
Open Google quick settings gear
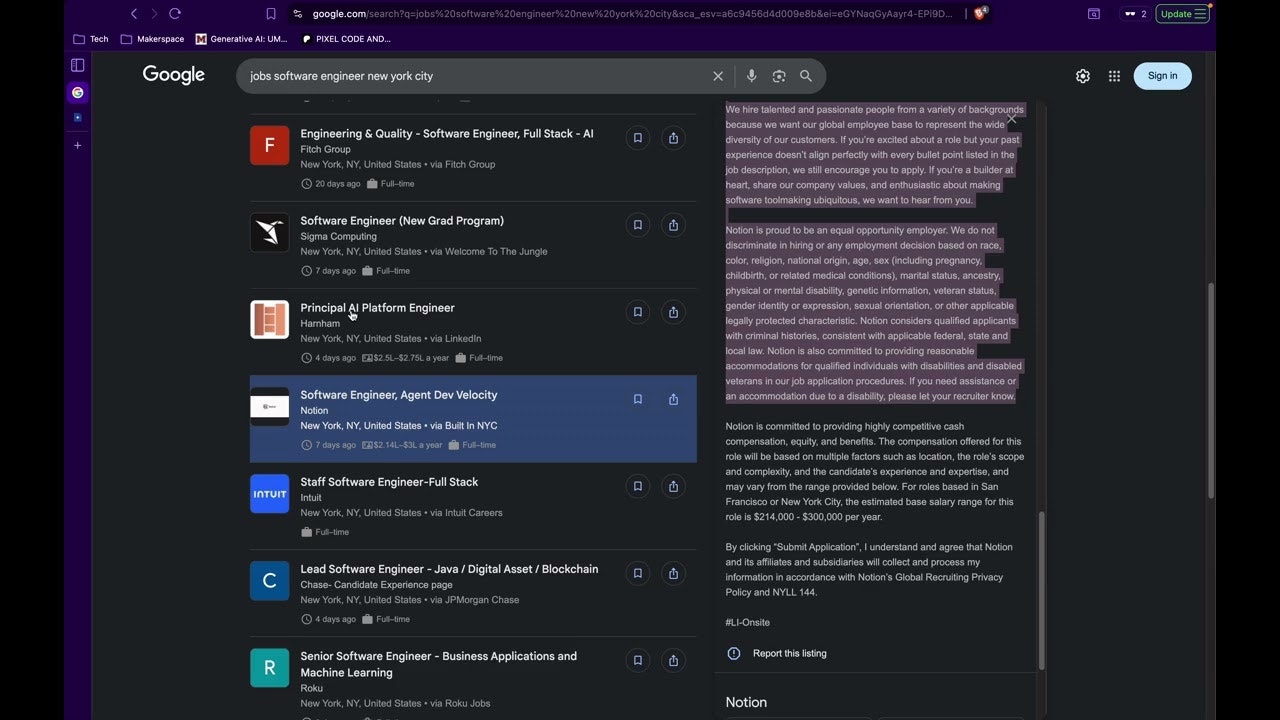click(1083, 76)
